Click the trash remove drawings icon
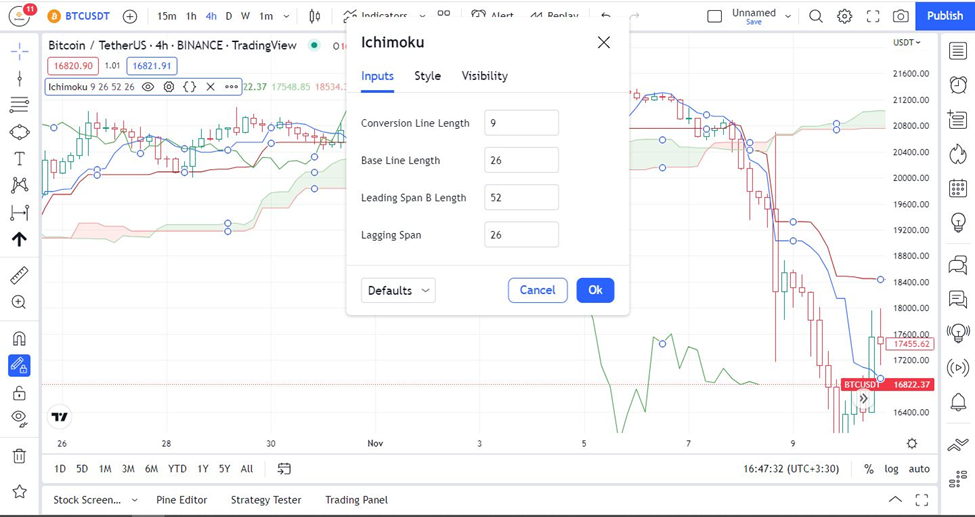 [x=19, y=455]
